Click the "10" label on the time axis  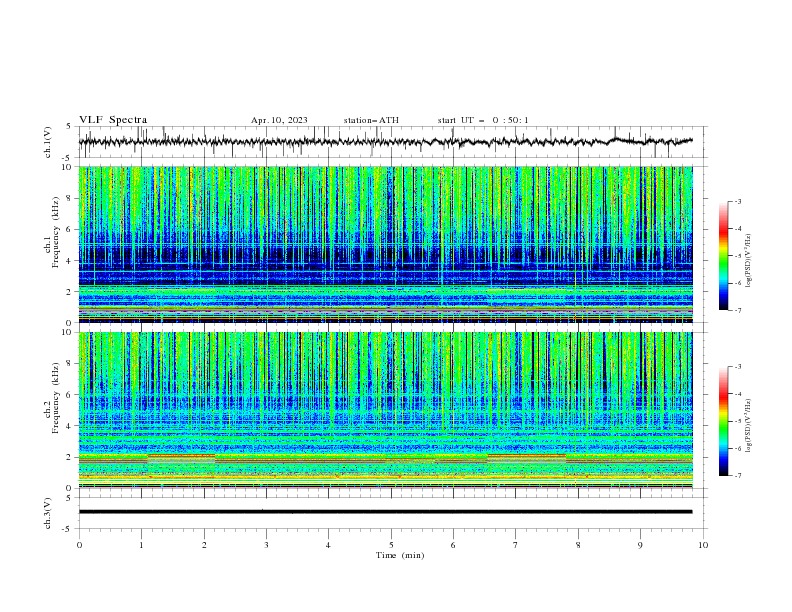tap(703, 545)
